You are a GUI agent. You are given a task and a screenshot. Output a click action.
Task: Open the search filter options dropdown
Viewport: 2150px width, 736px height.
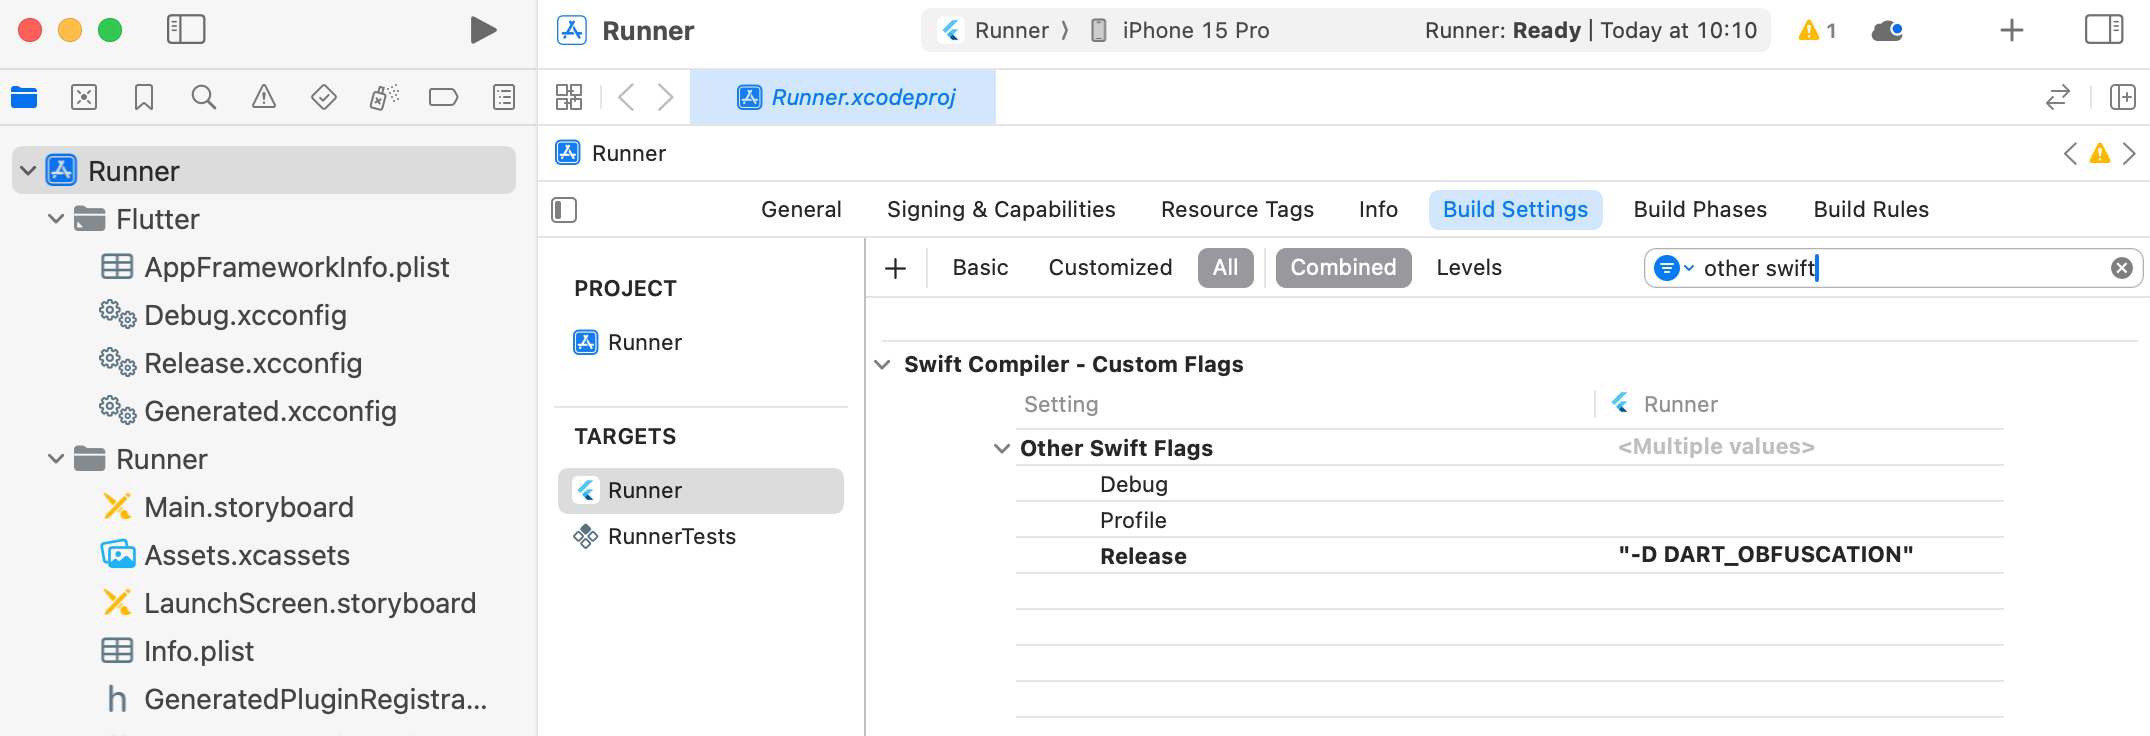1674,268
